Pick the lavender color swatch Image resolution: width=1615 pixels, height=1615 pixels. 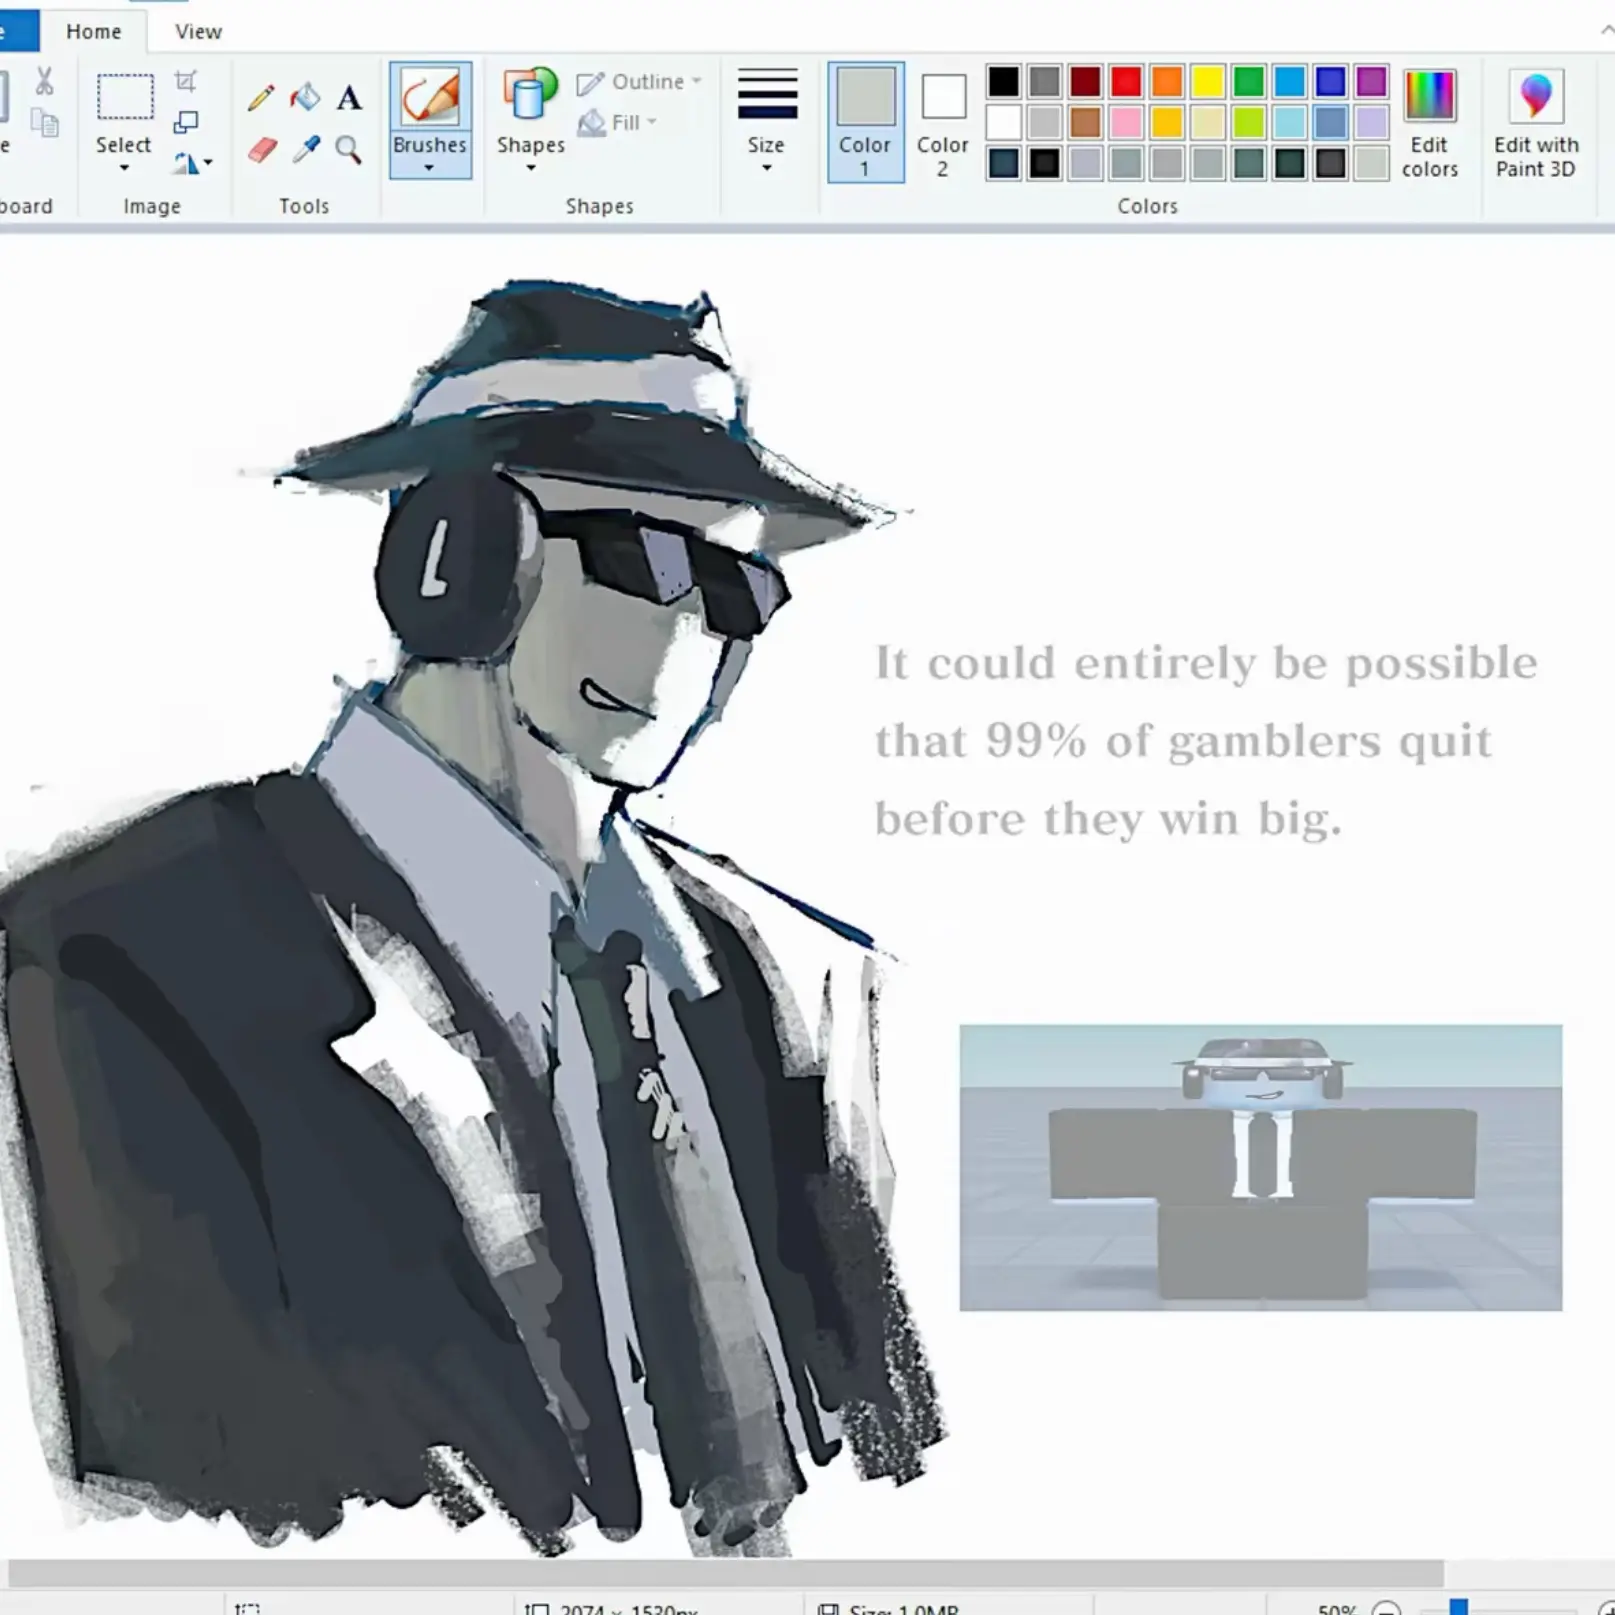[1371, 122]
